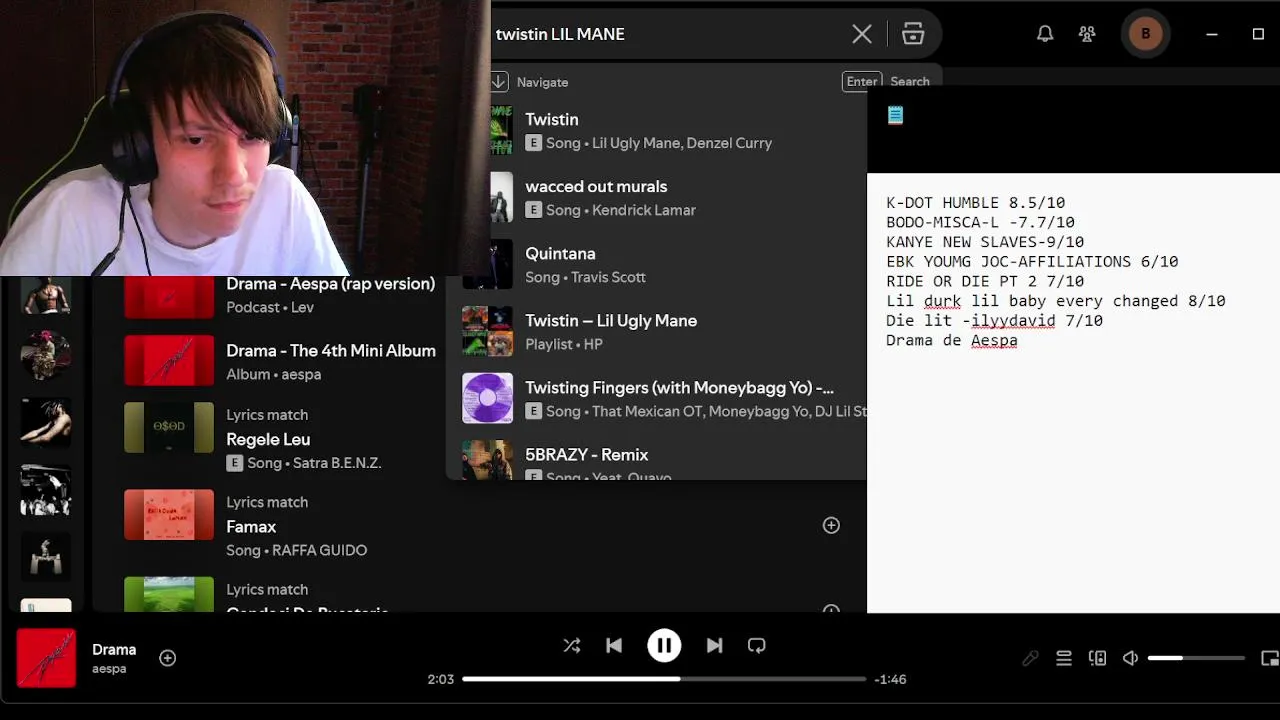Screen dimensions: 1280x720
Task: Open Connect to a device
Action: pyautogui.click(x=1097, y=658)
